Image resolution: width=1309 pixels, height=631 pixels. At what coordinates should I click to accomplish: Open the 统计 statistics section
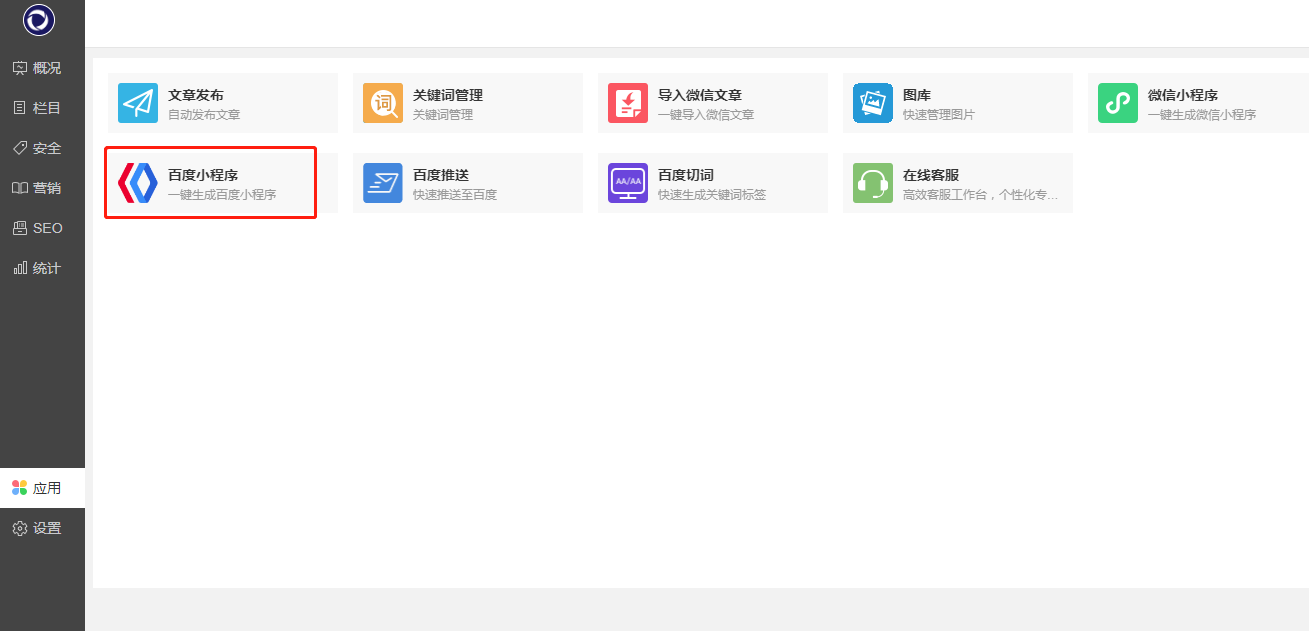tap(42, 268)
